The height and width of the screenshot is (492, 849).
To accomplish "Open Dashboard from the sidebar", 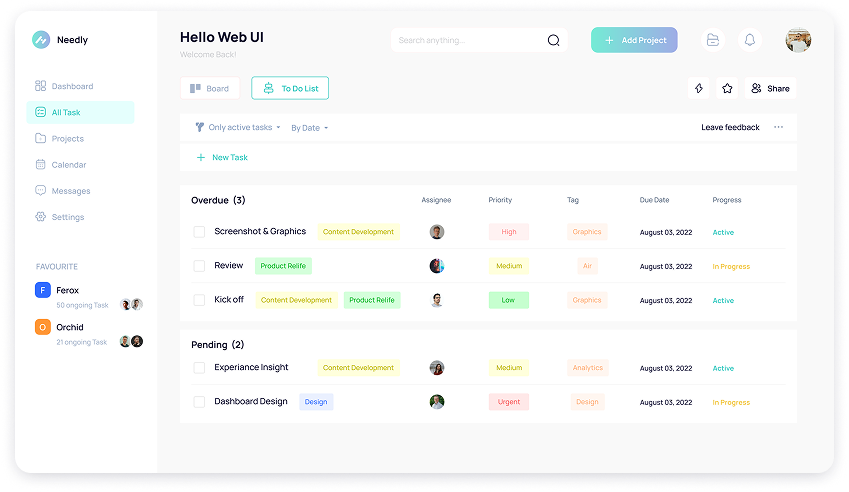I will pyautogui.click(x=64, y=86).
